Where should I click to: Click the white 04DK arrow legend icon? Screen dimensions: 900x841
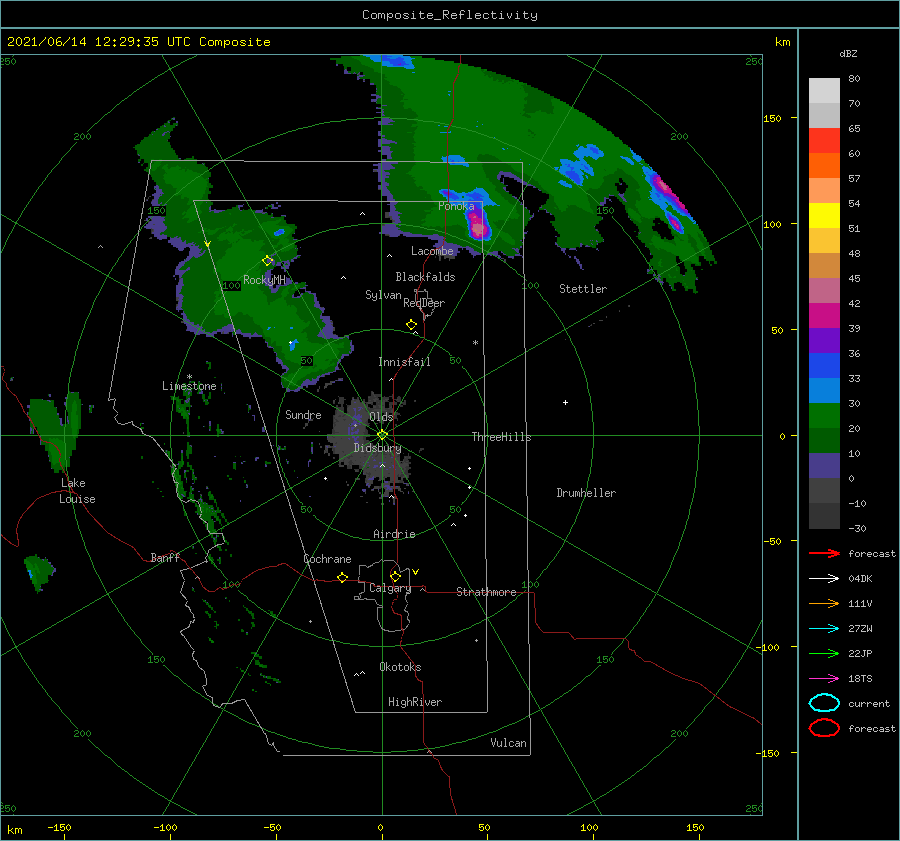(824, 578)
